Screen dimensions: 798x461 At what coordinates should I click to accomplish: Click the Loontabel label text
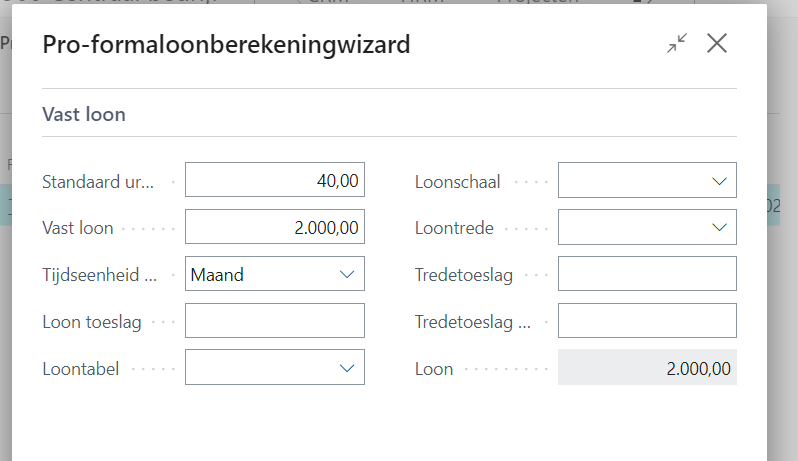pos(80,369)
